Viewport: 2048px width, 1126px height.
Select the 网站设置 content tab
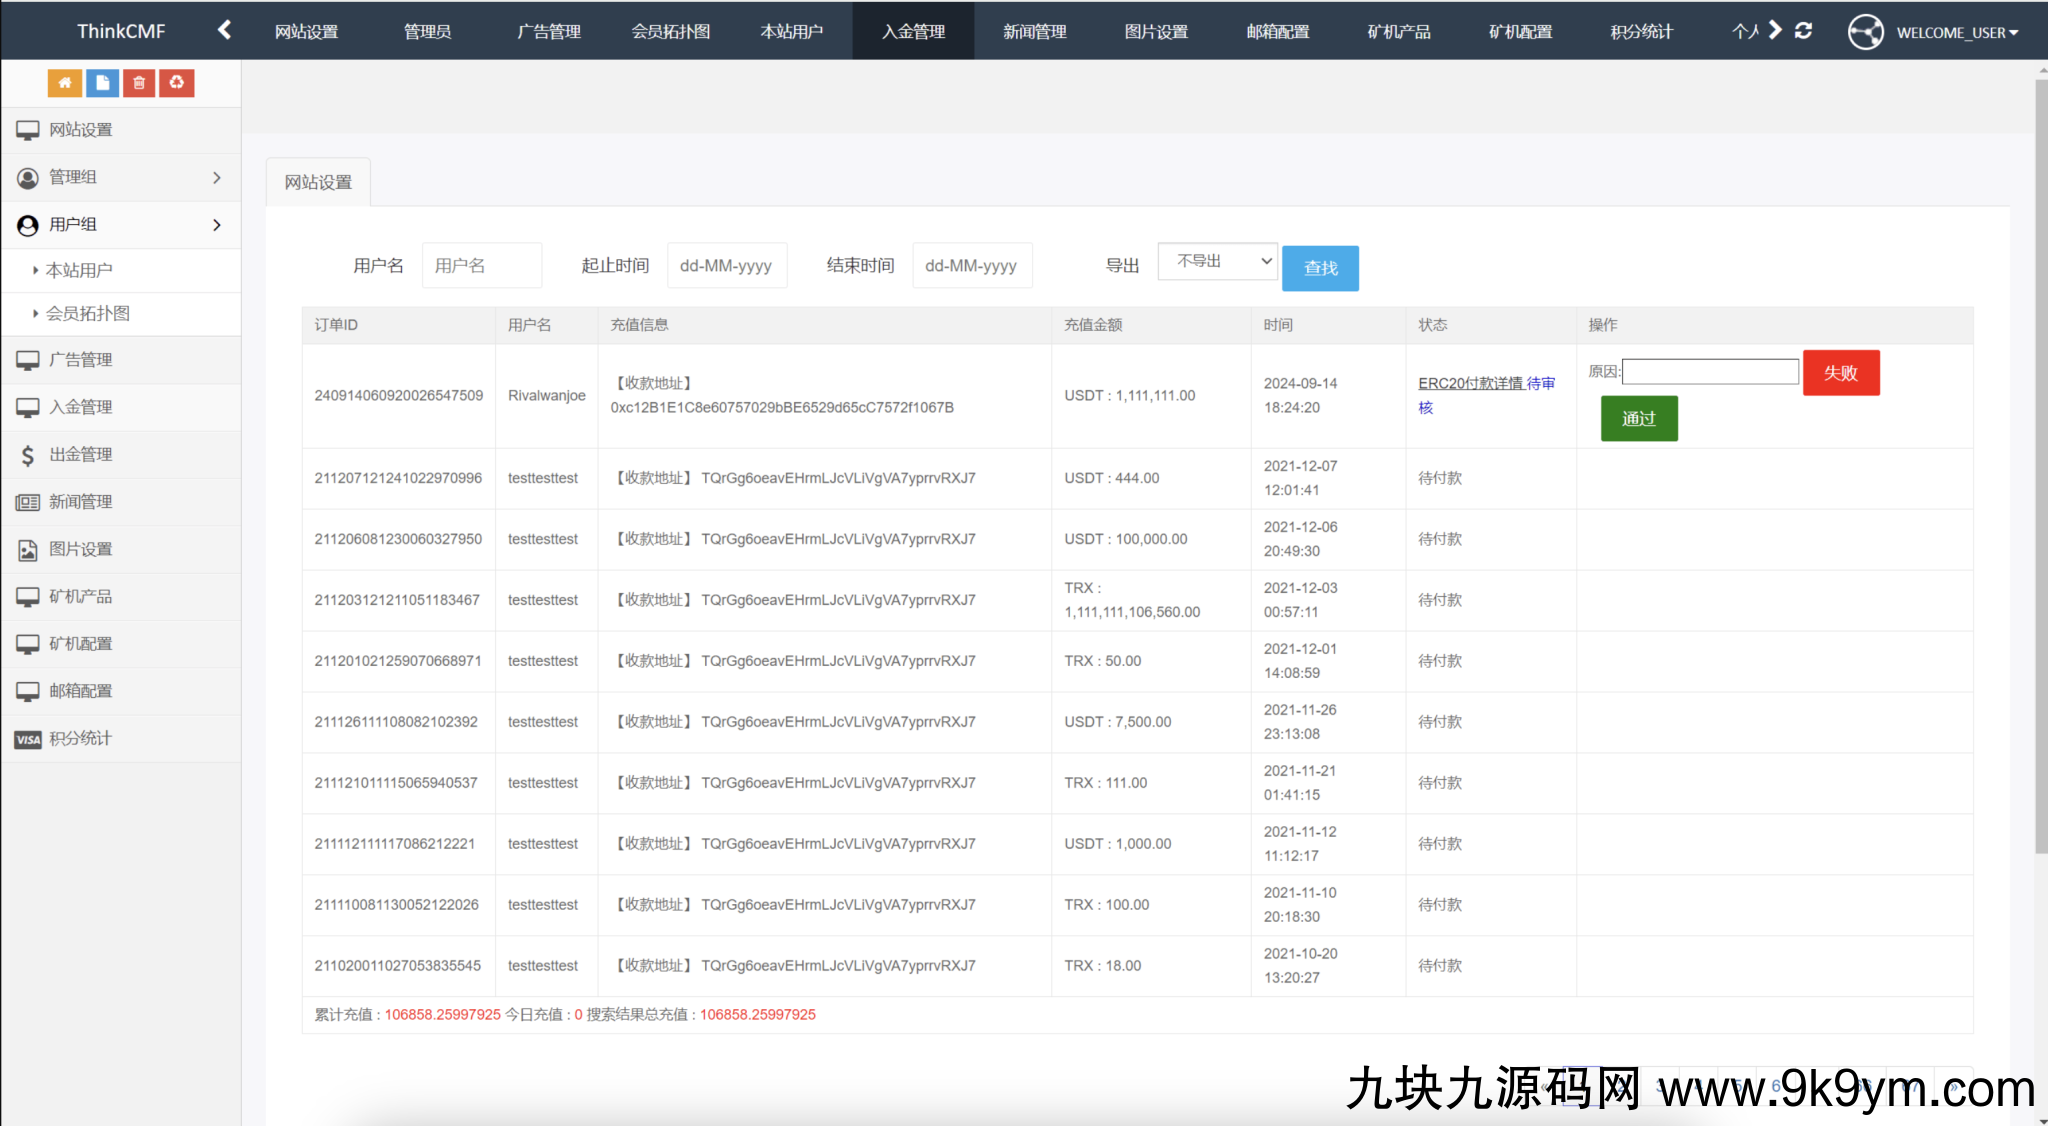coord(318,182)
